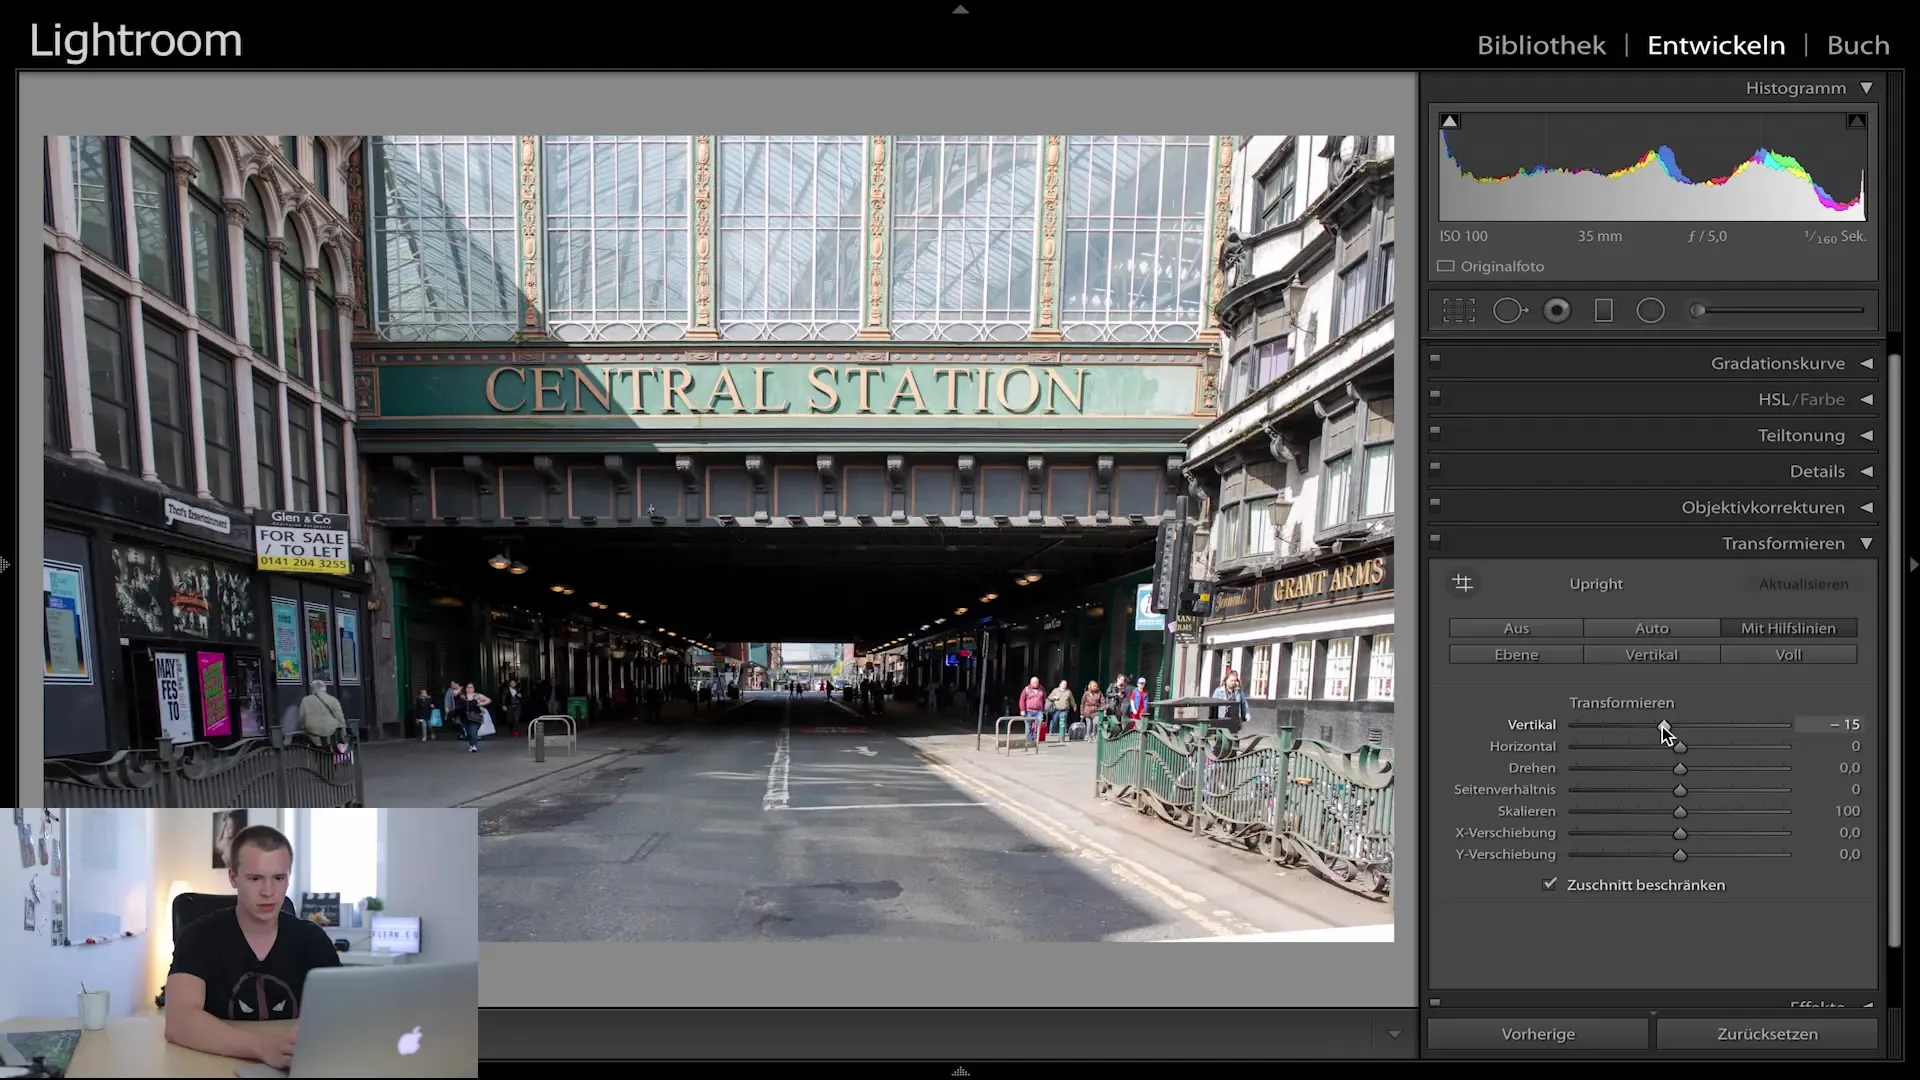Choose Mit Hilfslinien Upright mode

tap(1788, 628)
